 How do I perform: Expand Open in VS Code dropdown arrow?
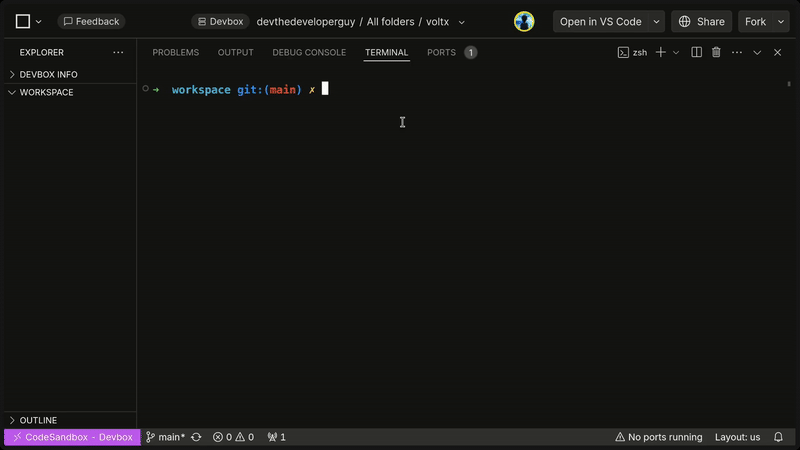point(657,21)
